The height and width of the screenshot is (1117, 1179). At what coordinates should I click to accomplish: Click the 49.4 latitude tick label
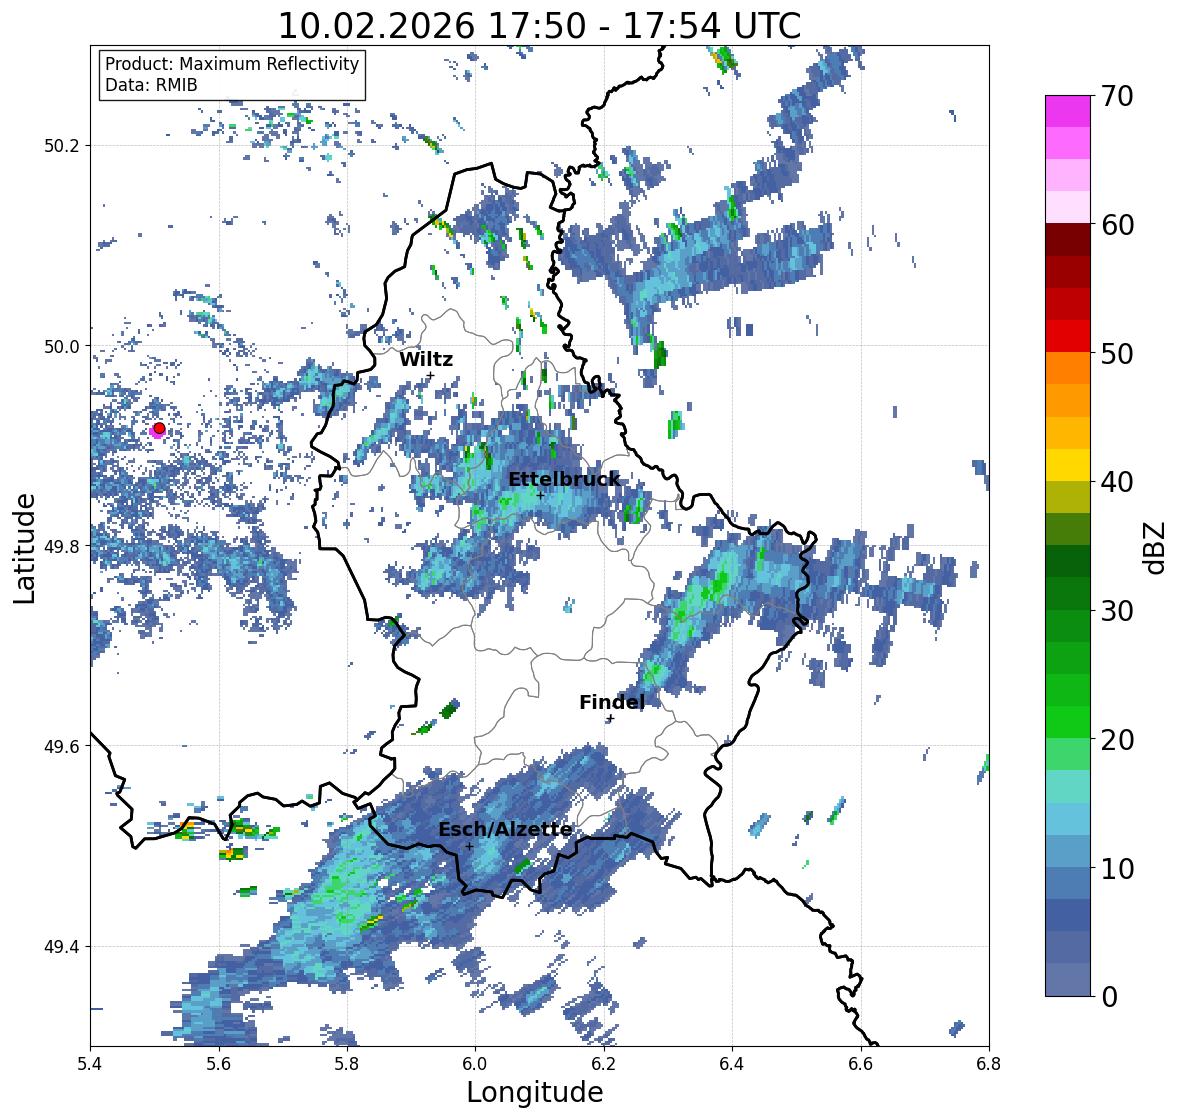tap(62, 947)
